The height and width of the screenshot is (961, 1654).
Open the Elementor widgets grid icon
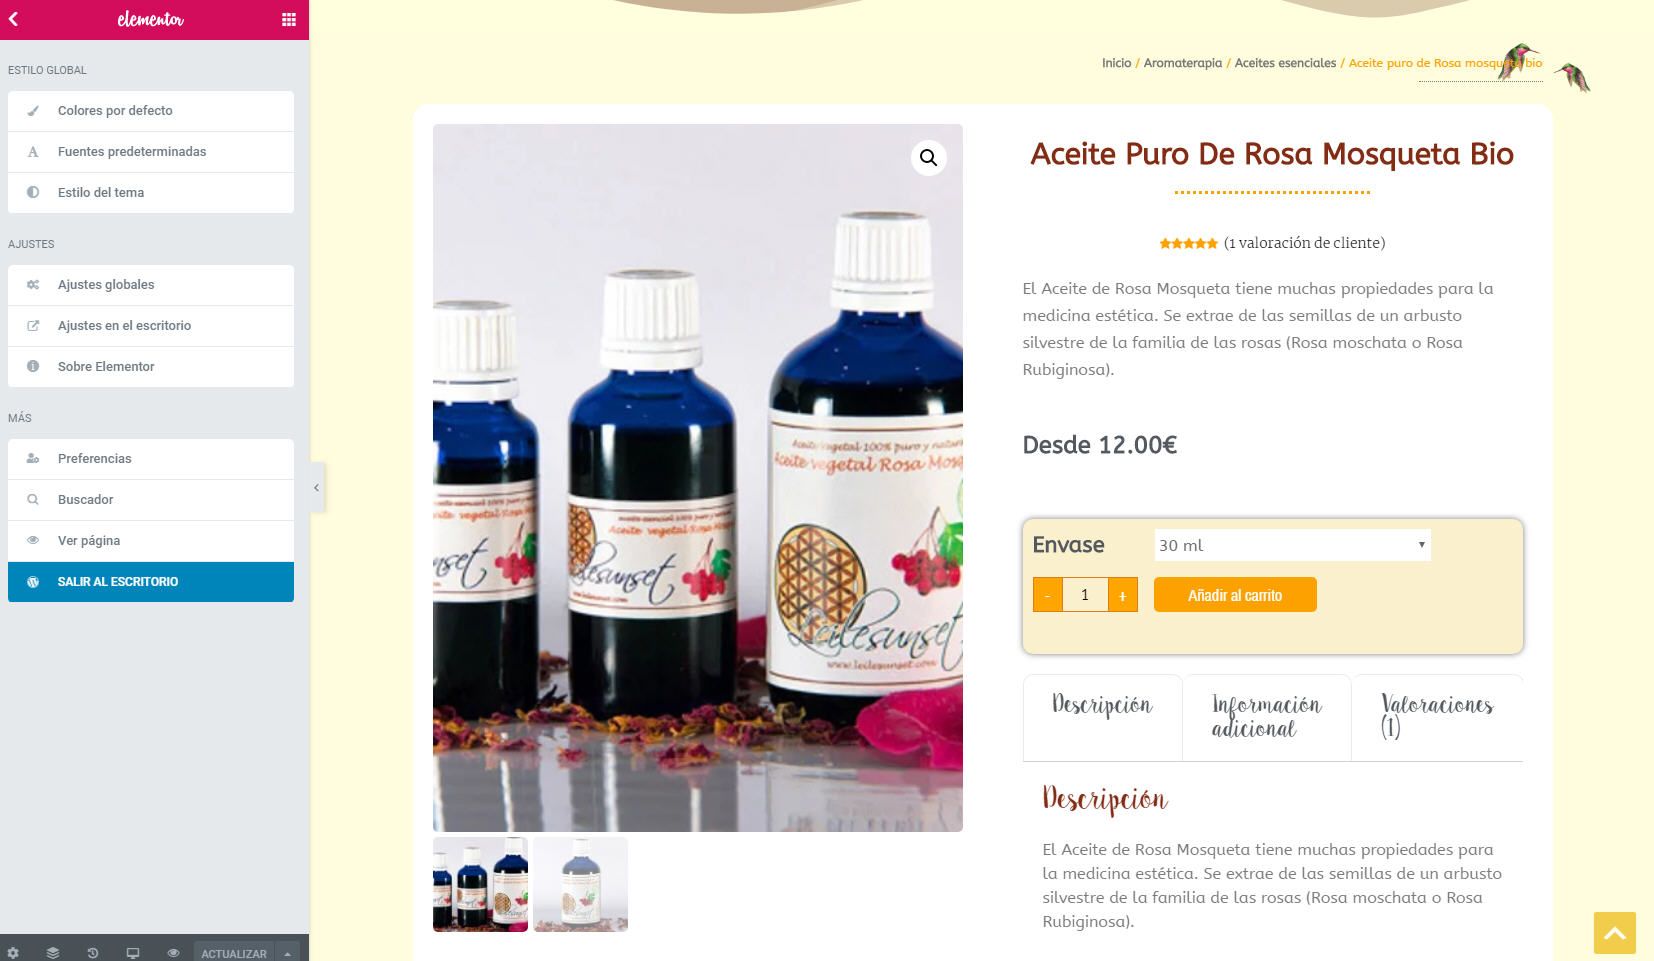click(288, 19)
